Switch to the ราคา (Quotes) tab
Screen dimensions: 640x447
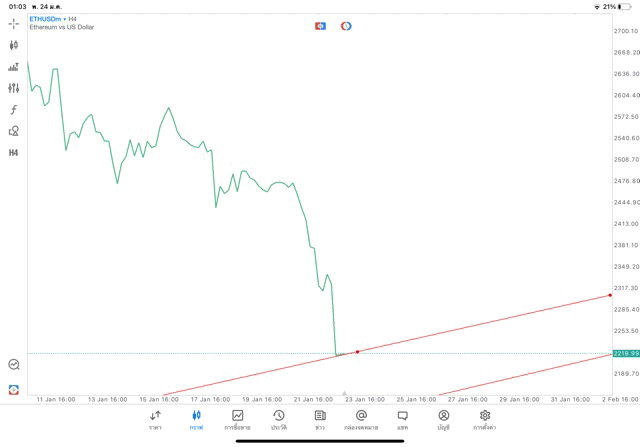coord(155,419)
